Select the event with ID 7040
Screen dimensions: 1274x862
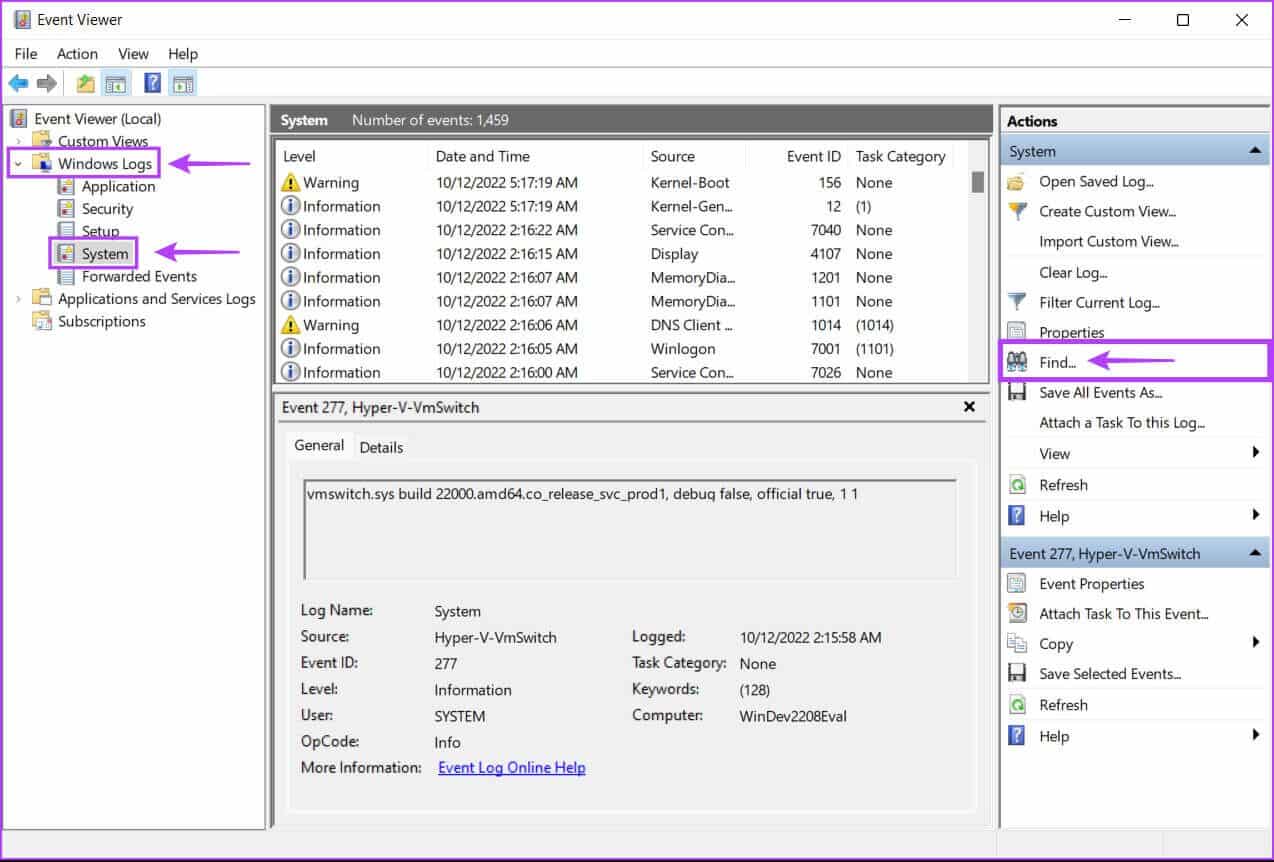(x=621, y=230)
